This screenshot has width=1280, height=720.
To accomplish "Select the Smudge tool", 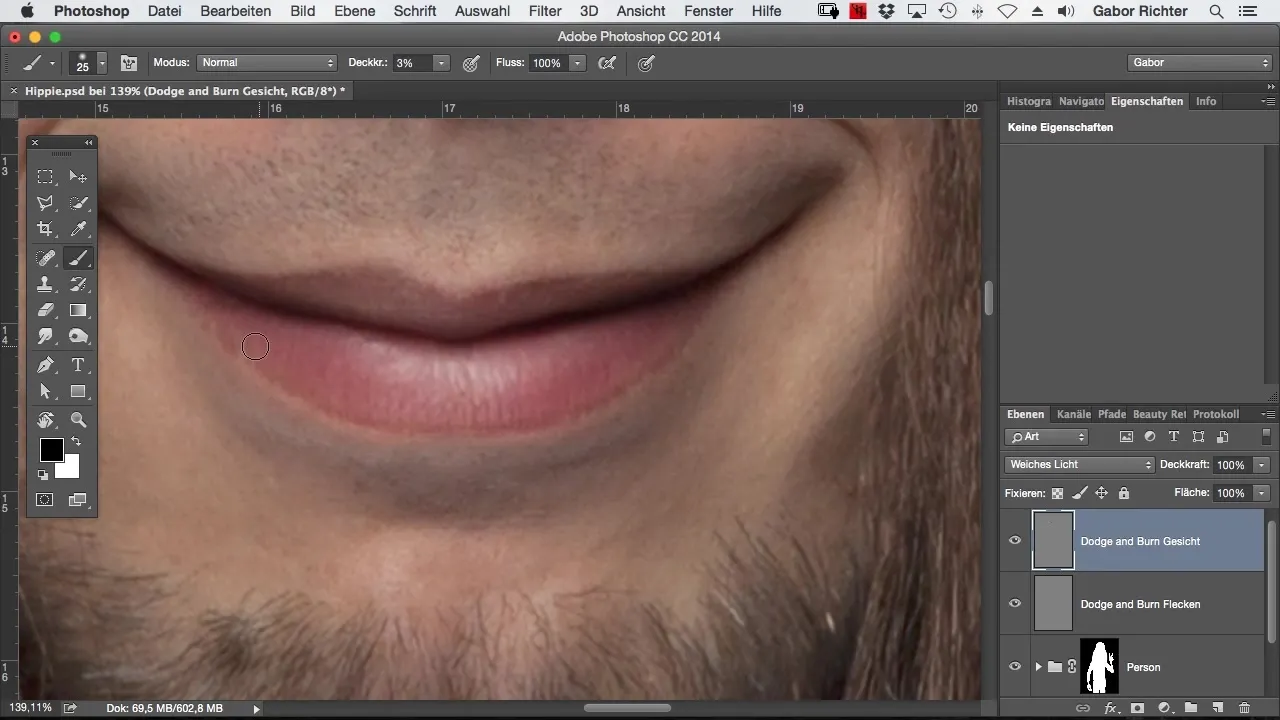I will (x=45, y=337).
